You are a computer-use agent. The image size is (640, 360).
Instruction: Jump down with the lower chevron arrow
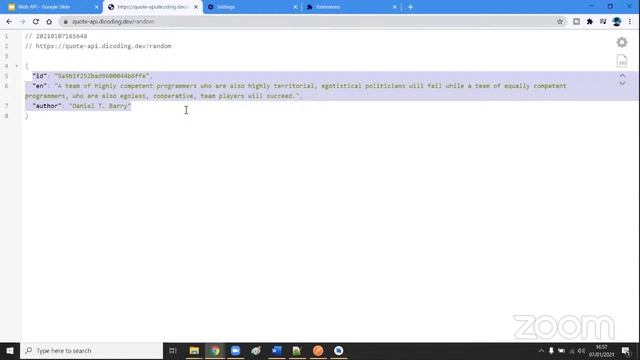[622, 83]
